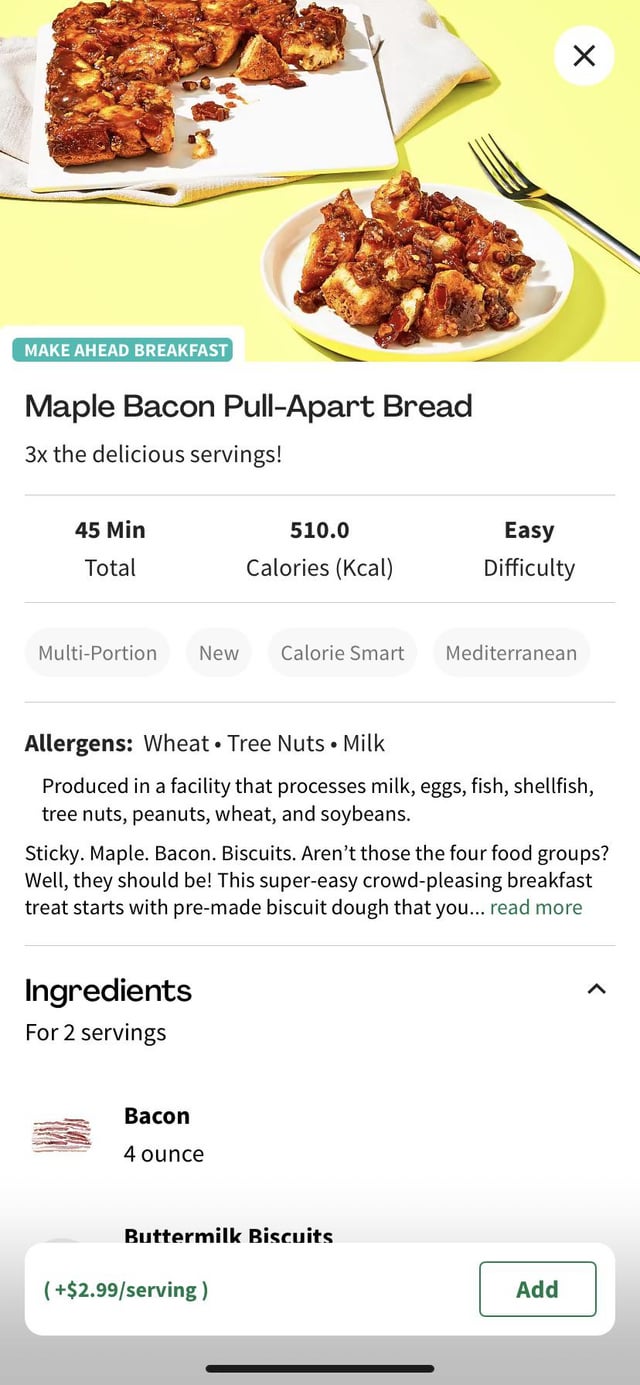Tap the Mediterranean tag chip

[511, 653]
